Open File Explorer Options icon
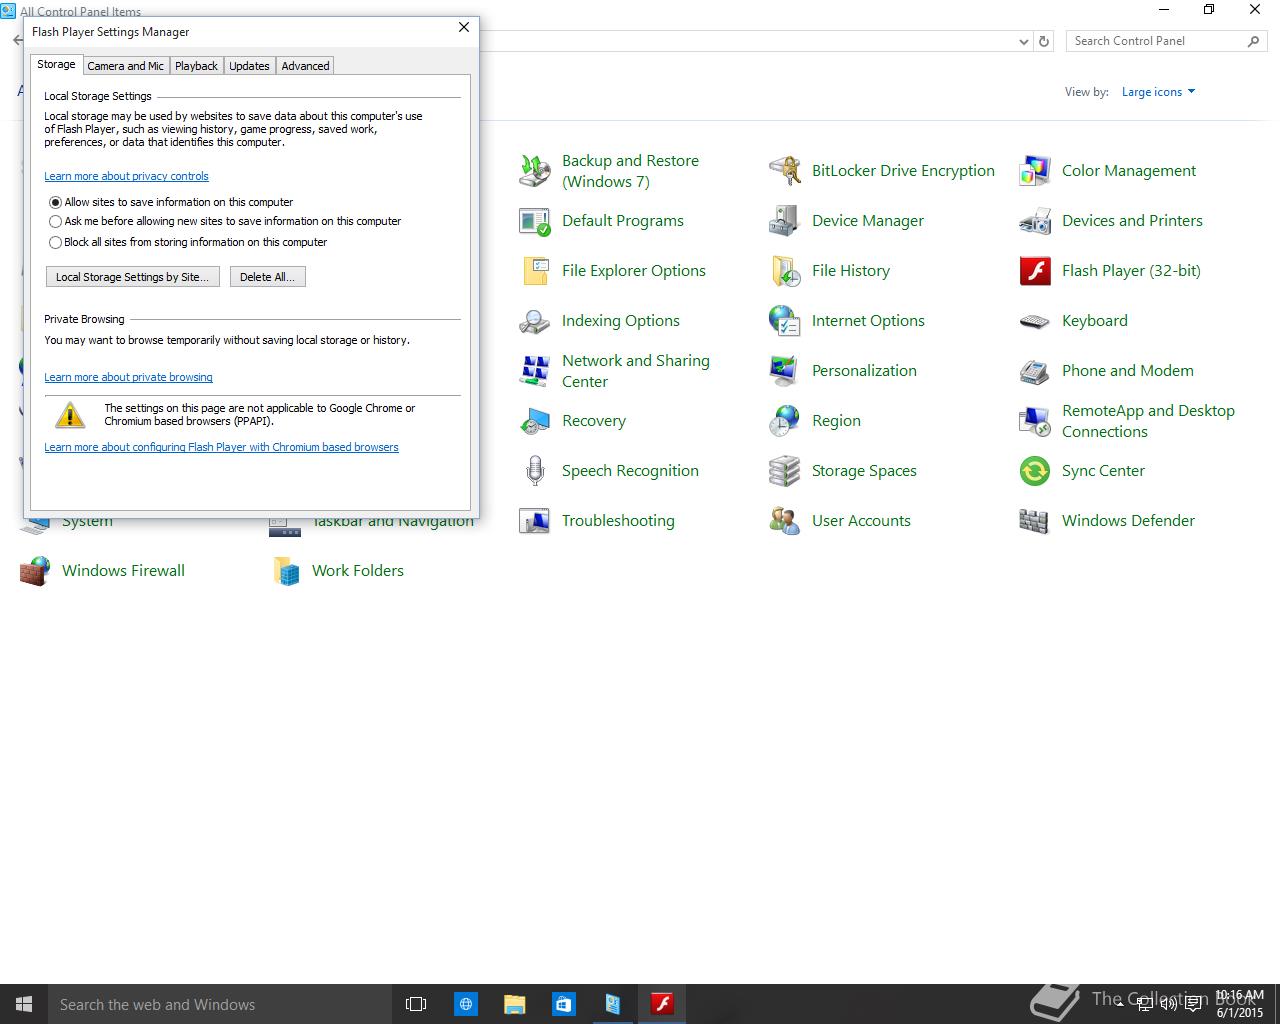This screenshot has width=1280, height=1024. coord(535,271)
